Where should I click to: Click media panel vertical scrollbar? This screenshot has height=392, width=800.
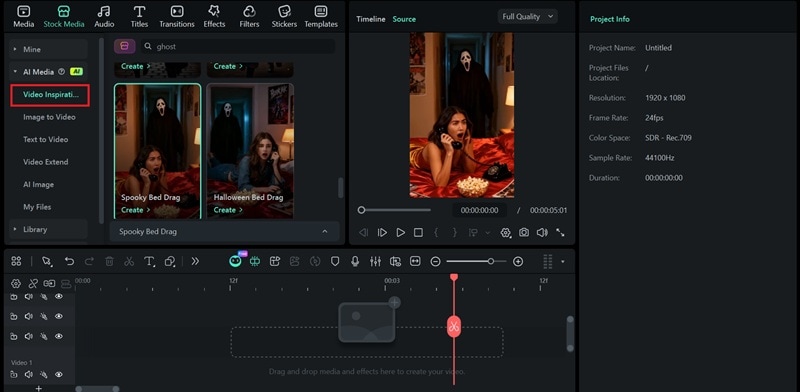click(x=340, y=188)
